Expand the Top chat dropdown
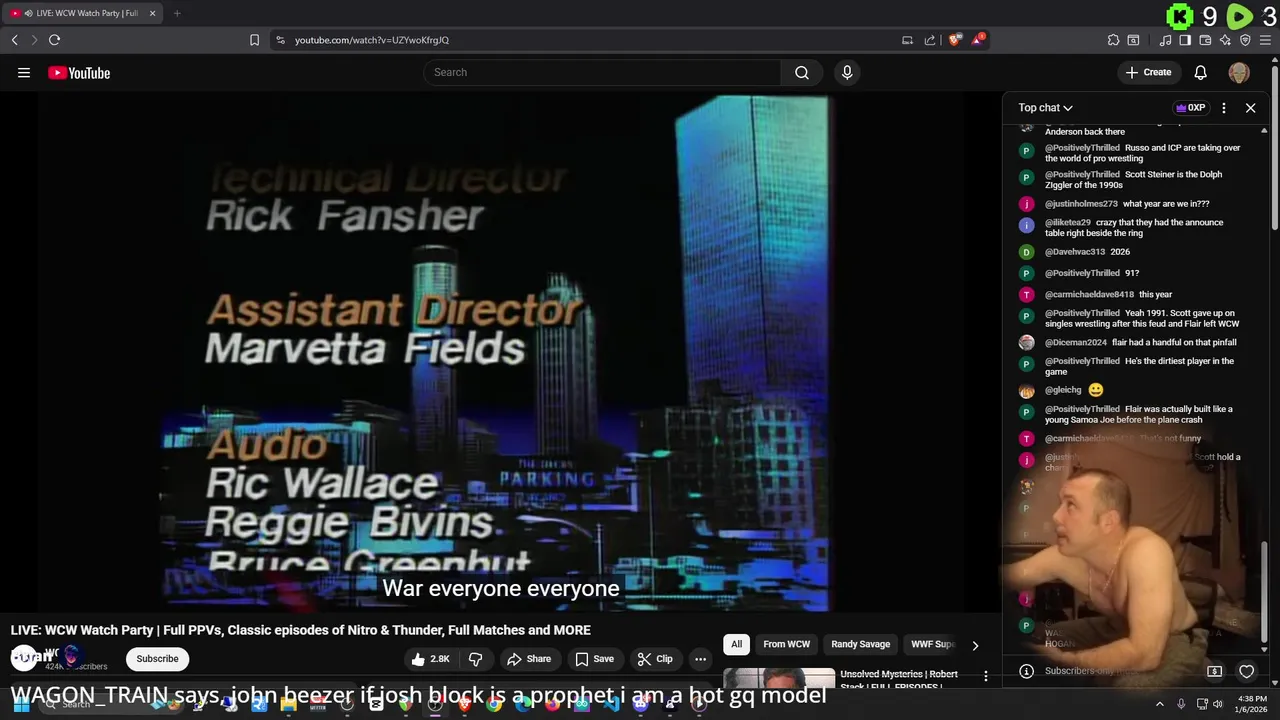 1045,108
